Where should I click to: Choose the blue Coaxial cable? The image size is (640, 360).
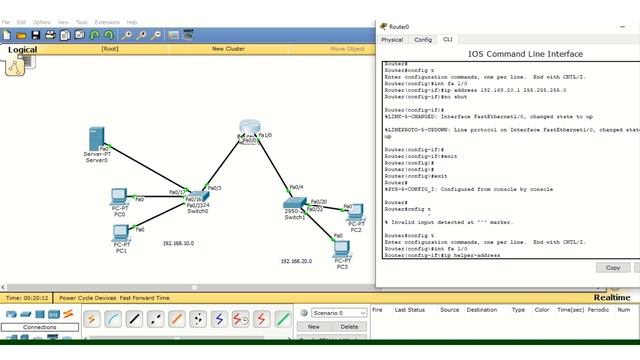219,319
